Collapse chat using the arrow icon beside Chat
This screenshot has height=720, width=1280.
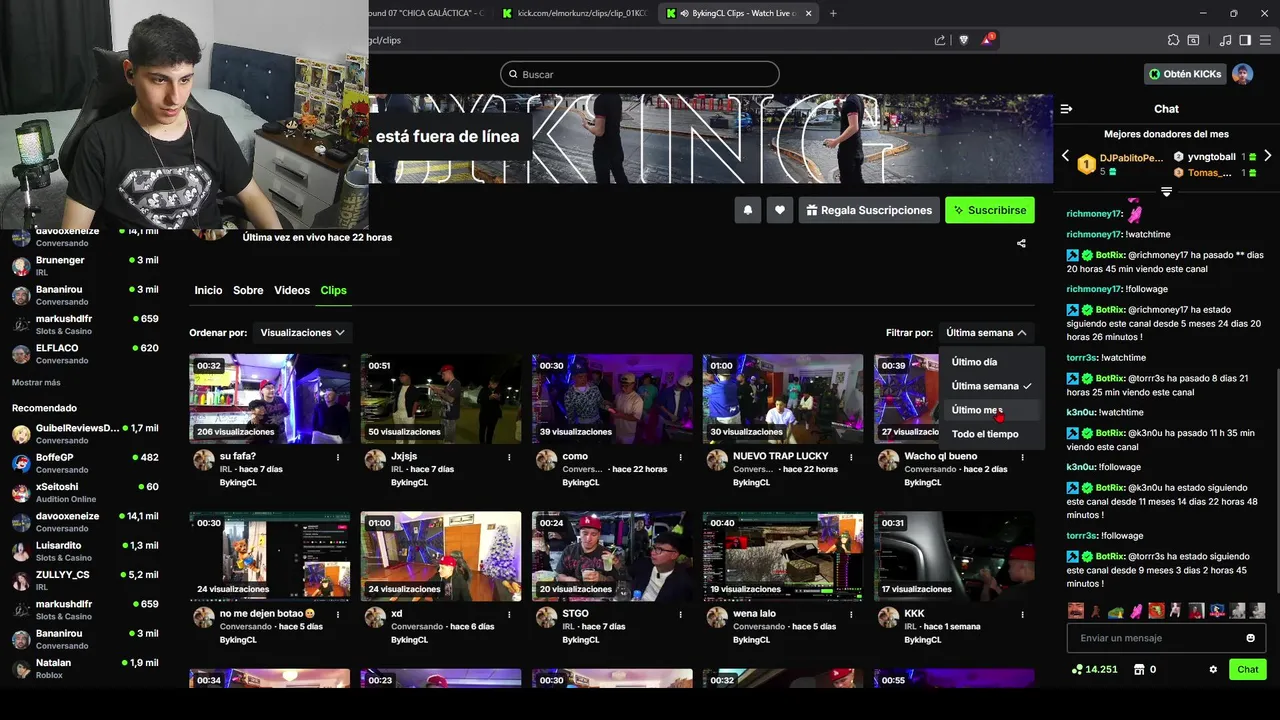click(1066, 109)
